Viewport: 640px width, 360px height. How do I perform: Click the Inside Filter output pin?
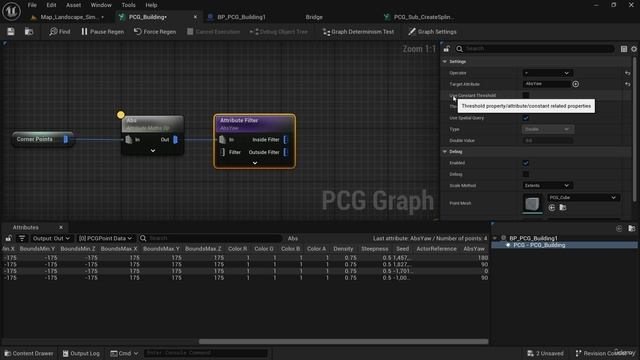(x=286, y=140)
